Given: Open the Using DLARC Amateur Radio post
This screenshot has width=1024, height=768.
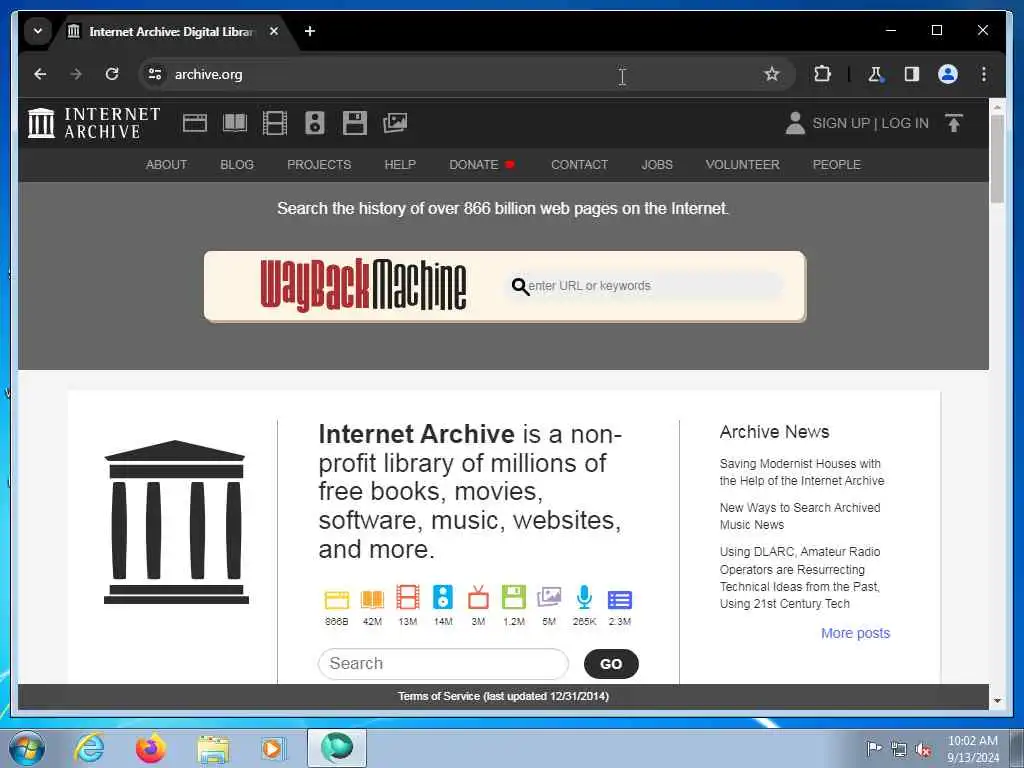Looking at the screenshot, I should 800,578.
